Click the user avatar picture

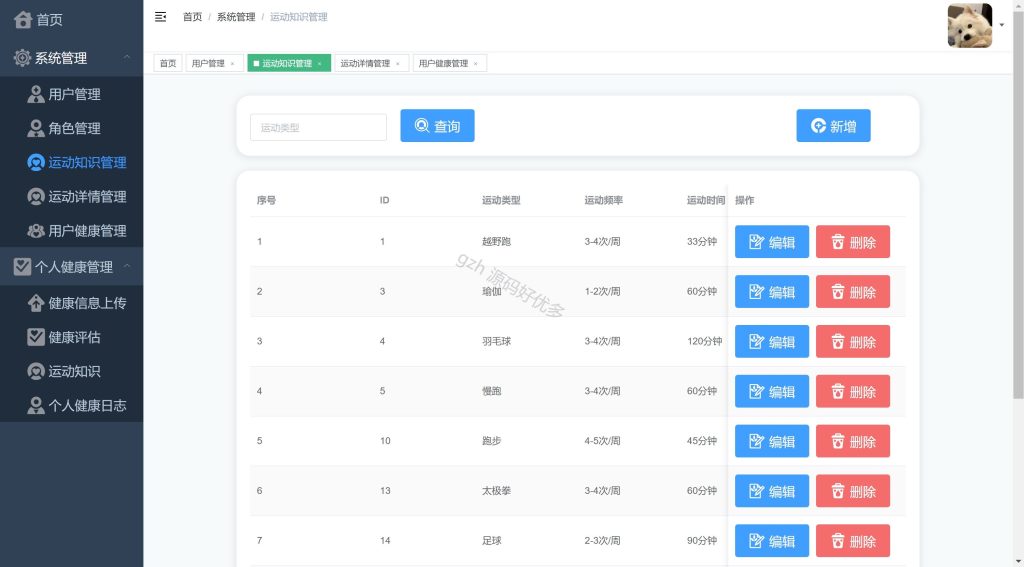[970, 25]
